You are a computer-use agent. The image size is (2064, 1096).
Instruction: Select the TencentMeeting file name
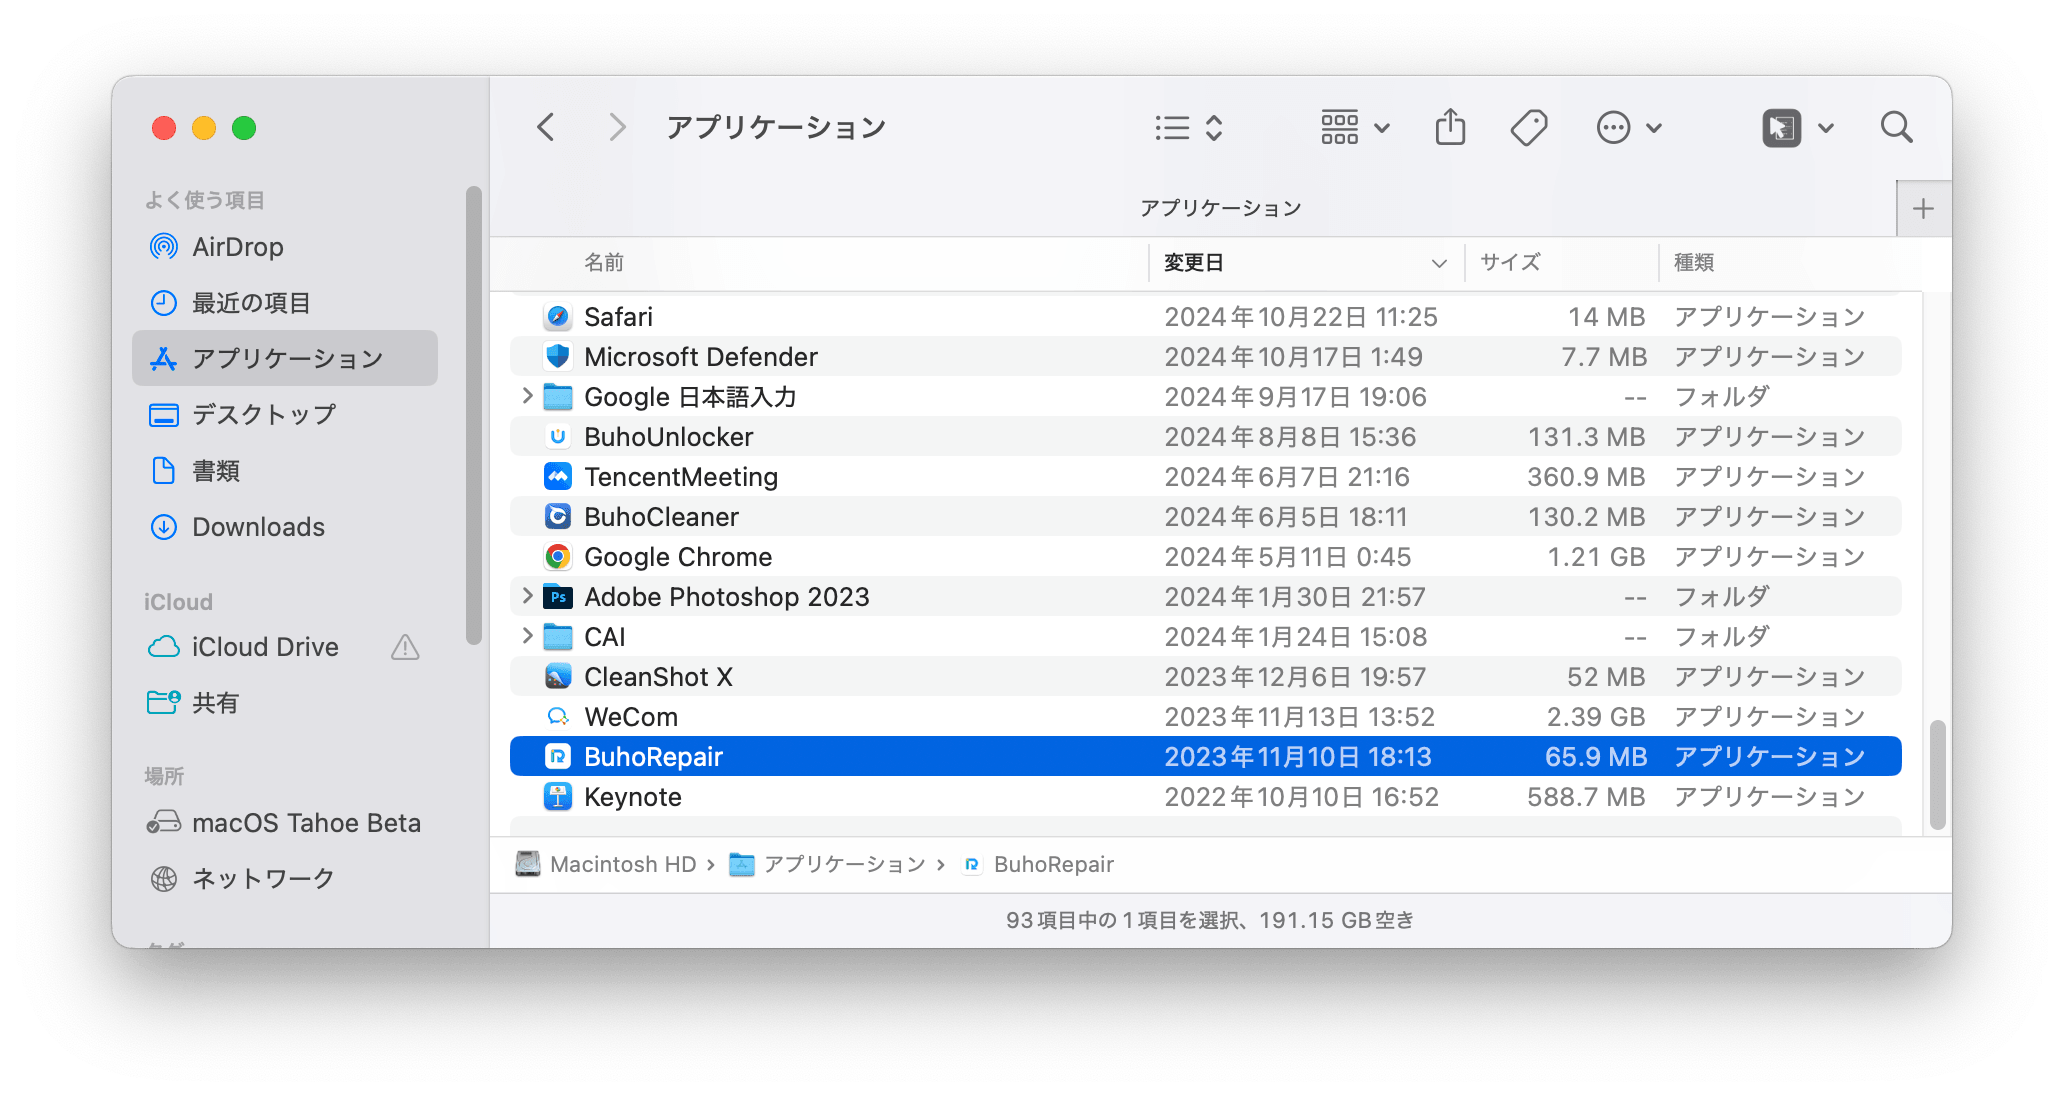pyautogui.click(x=681, y=477)
